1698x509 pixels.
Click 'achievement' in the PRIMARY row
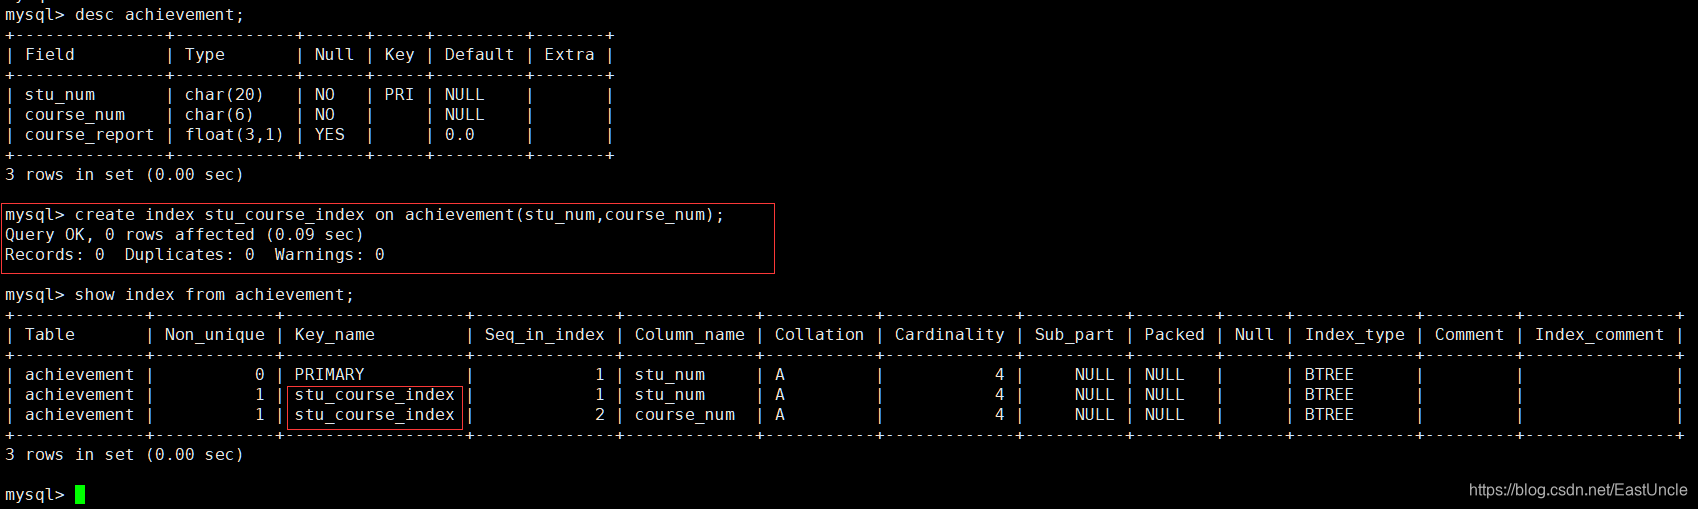coord(79,375)
